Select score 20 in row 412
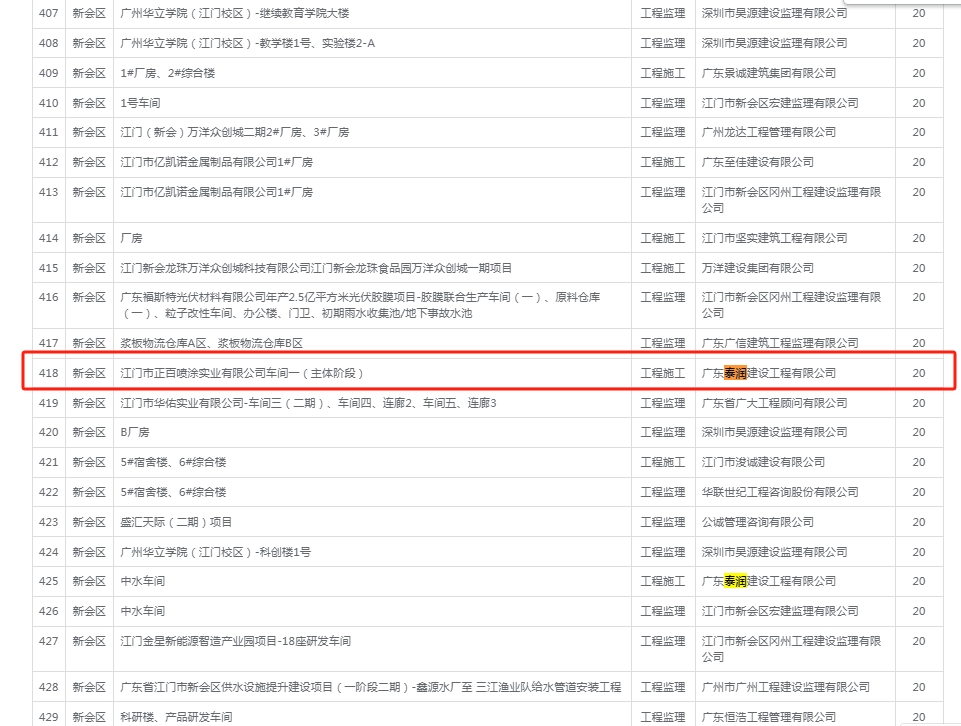961x726 pixels. pyautogui.click(x=919, y=162)
